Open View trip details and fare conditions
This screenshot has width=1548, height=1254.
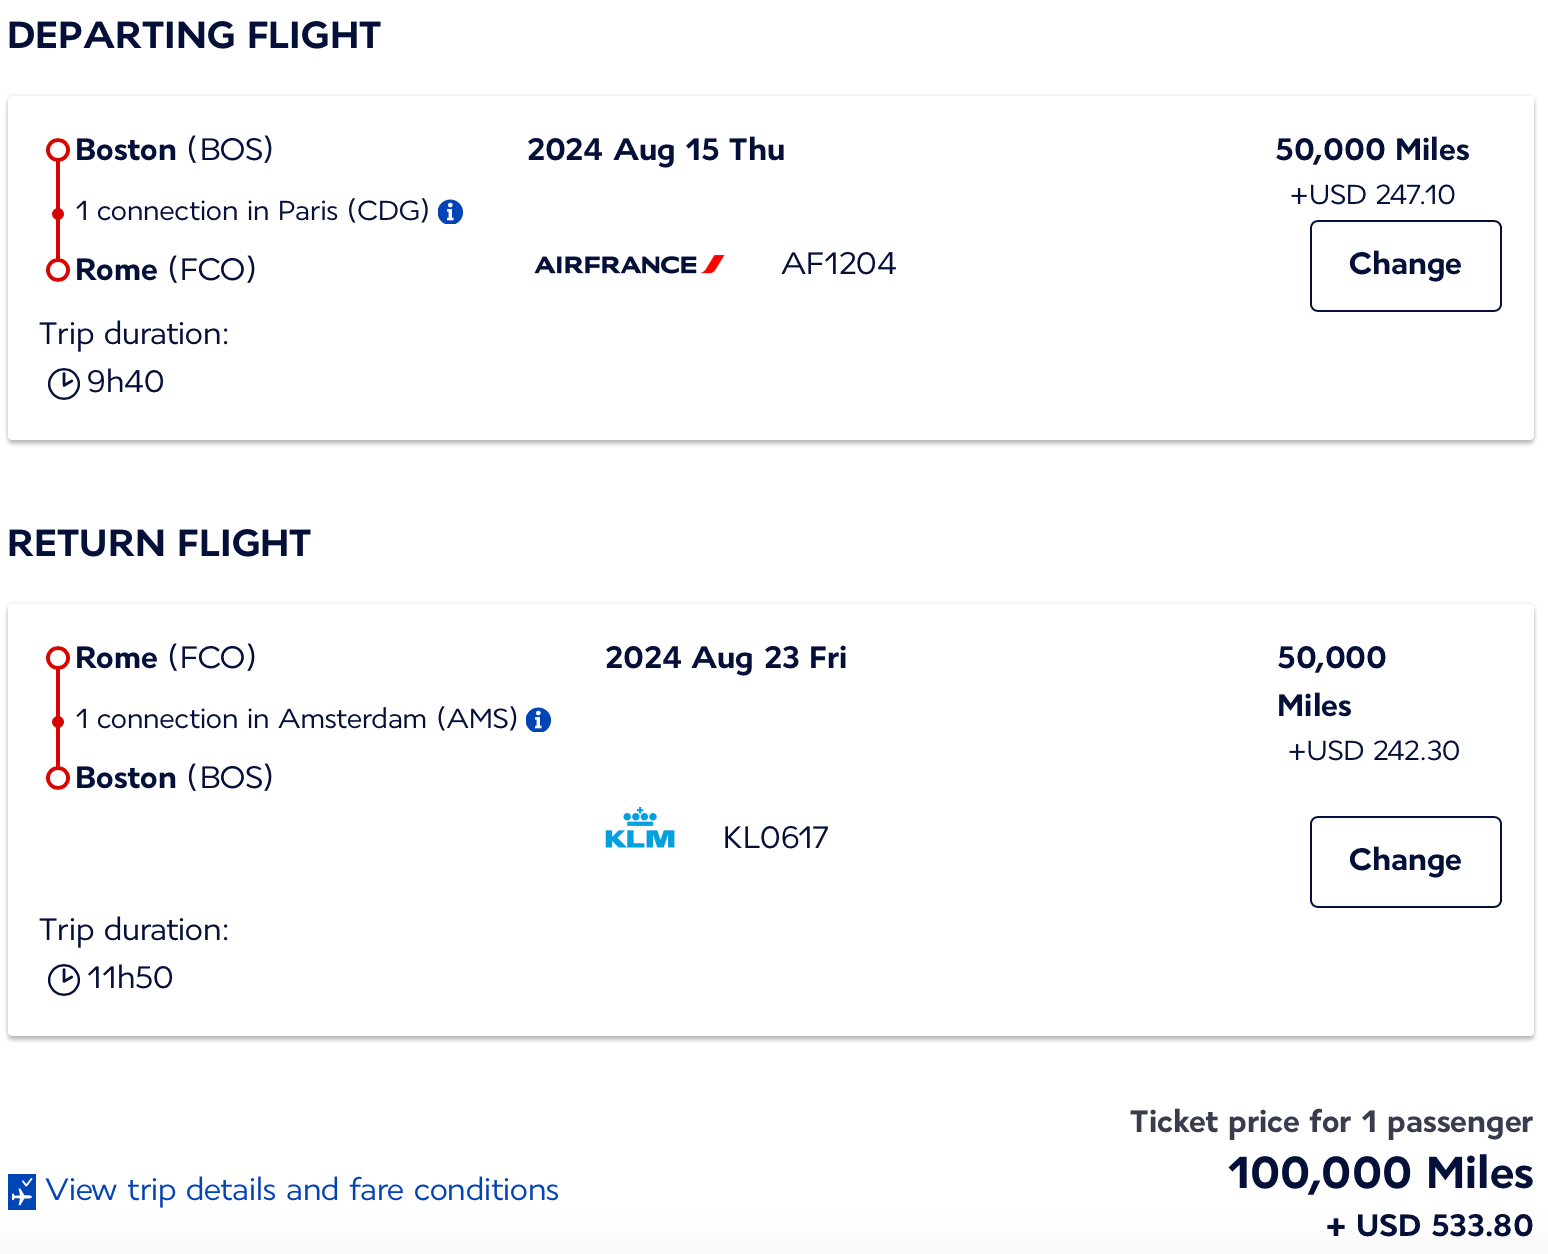click(302, 1190)
